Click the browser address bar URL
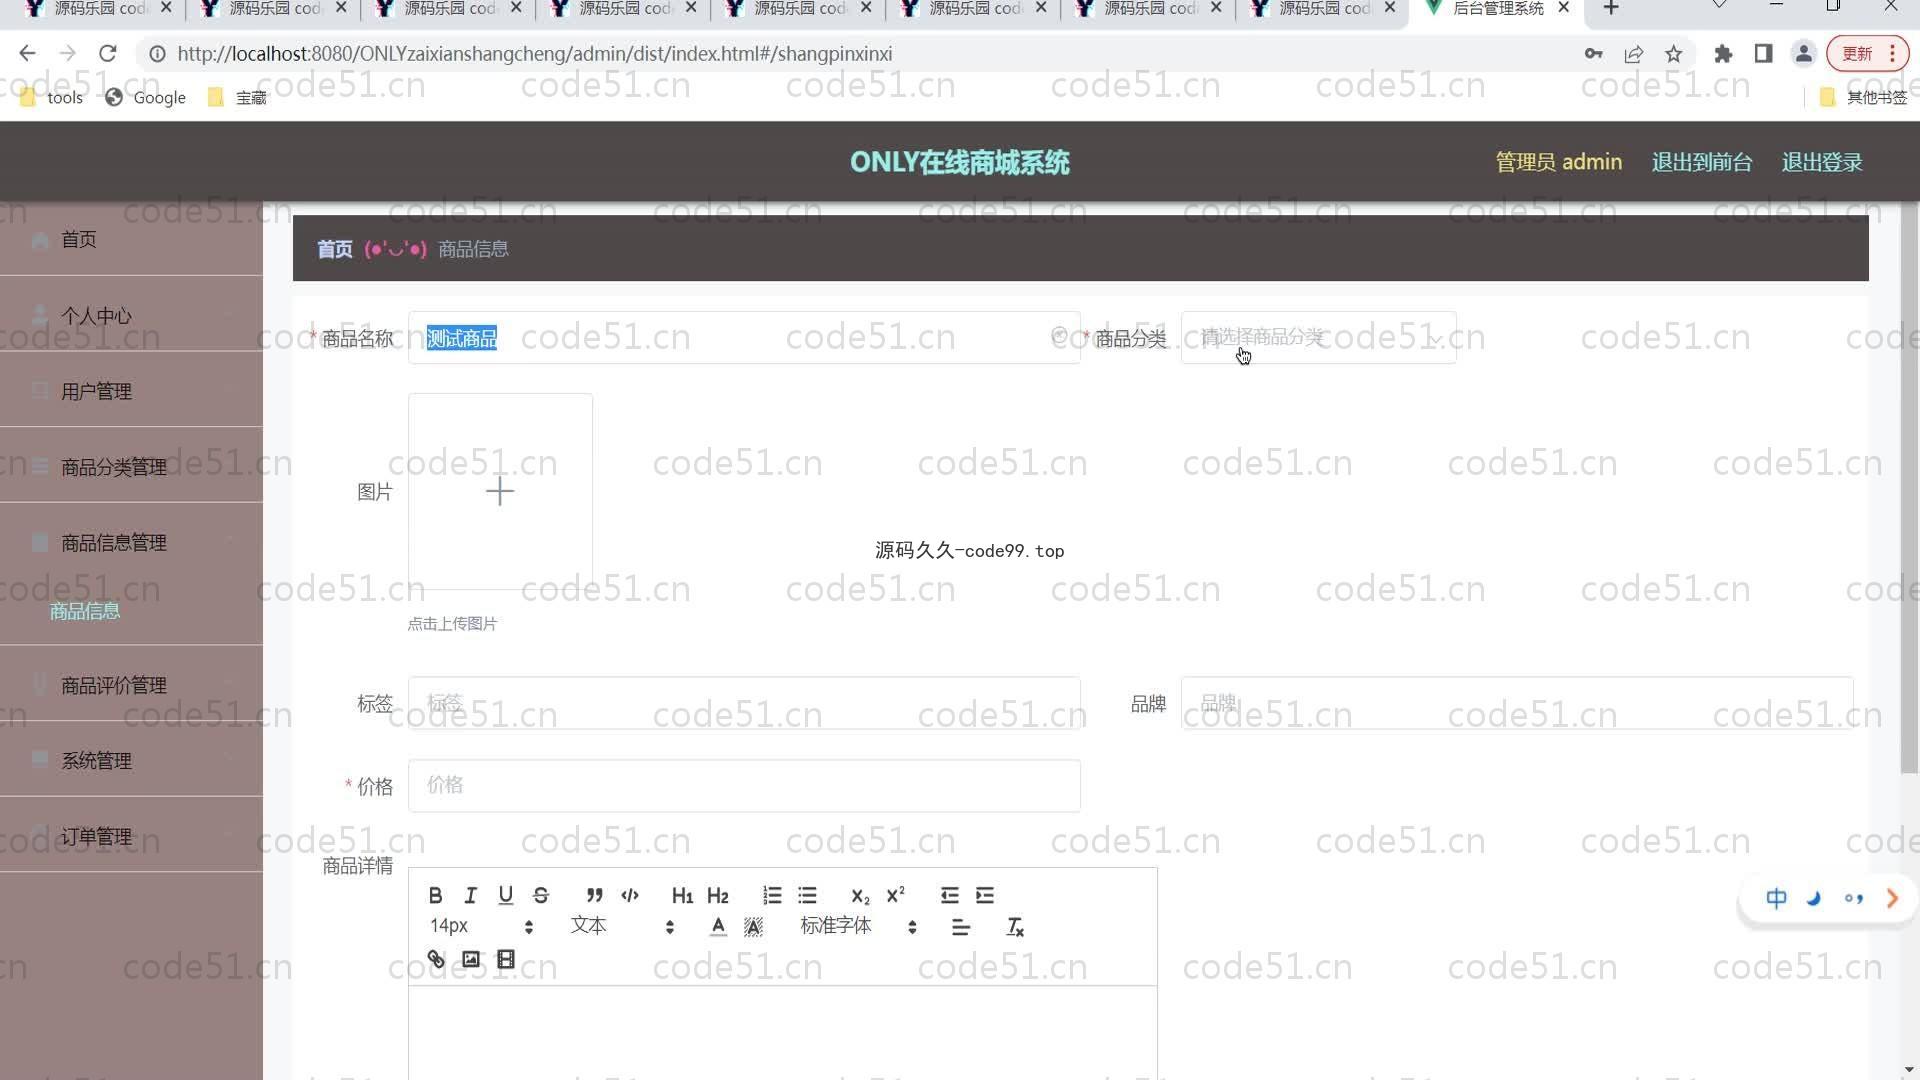 pos(535,54)
